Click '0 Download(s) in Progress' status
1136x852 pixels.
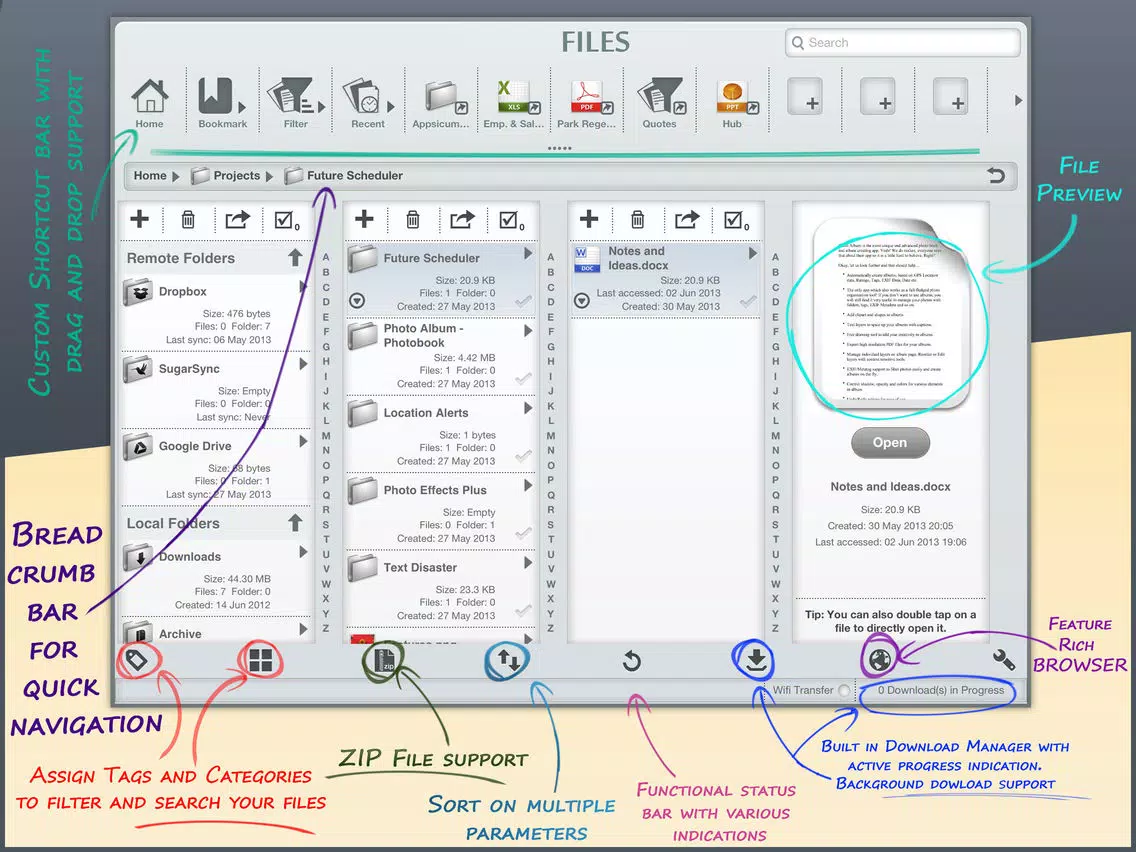[940, 690]
